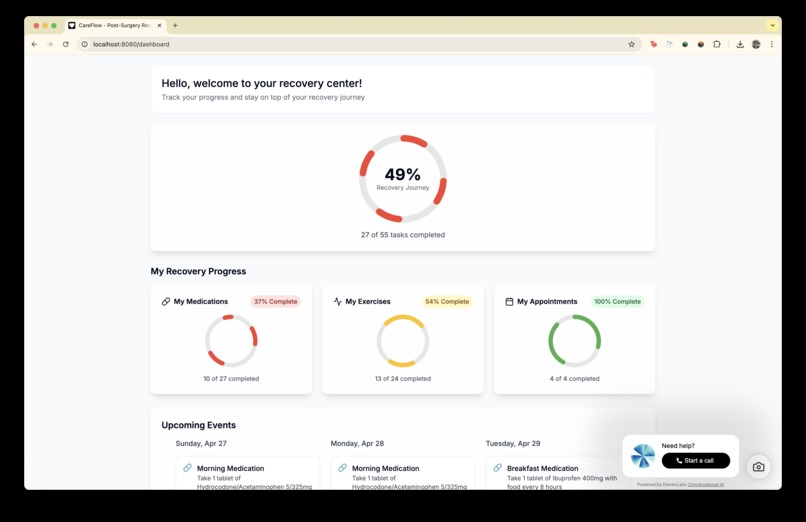Click the "Sunday, Apr 27" date heading
806x522 pixels.
click(201, 443)
